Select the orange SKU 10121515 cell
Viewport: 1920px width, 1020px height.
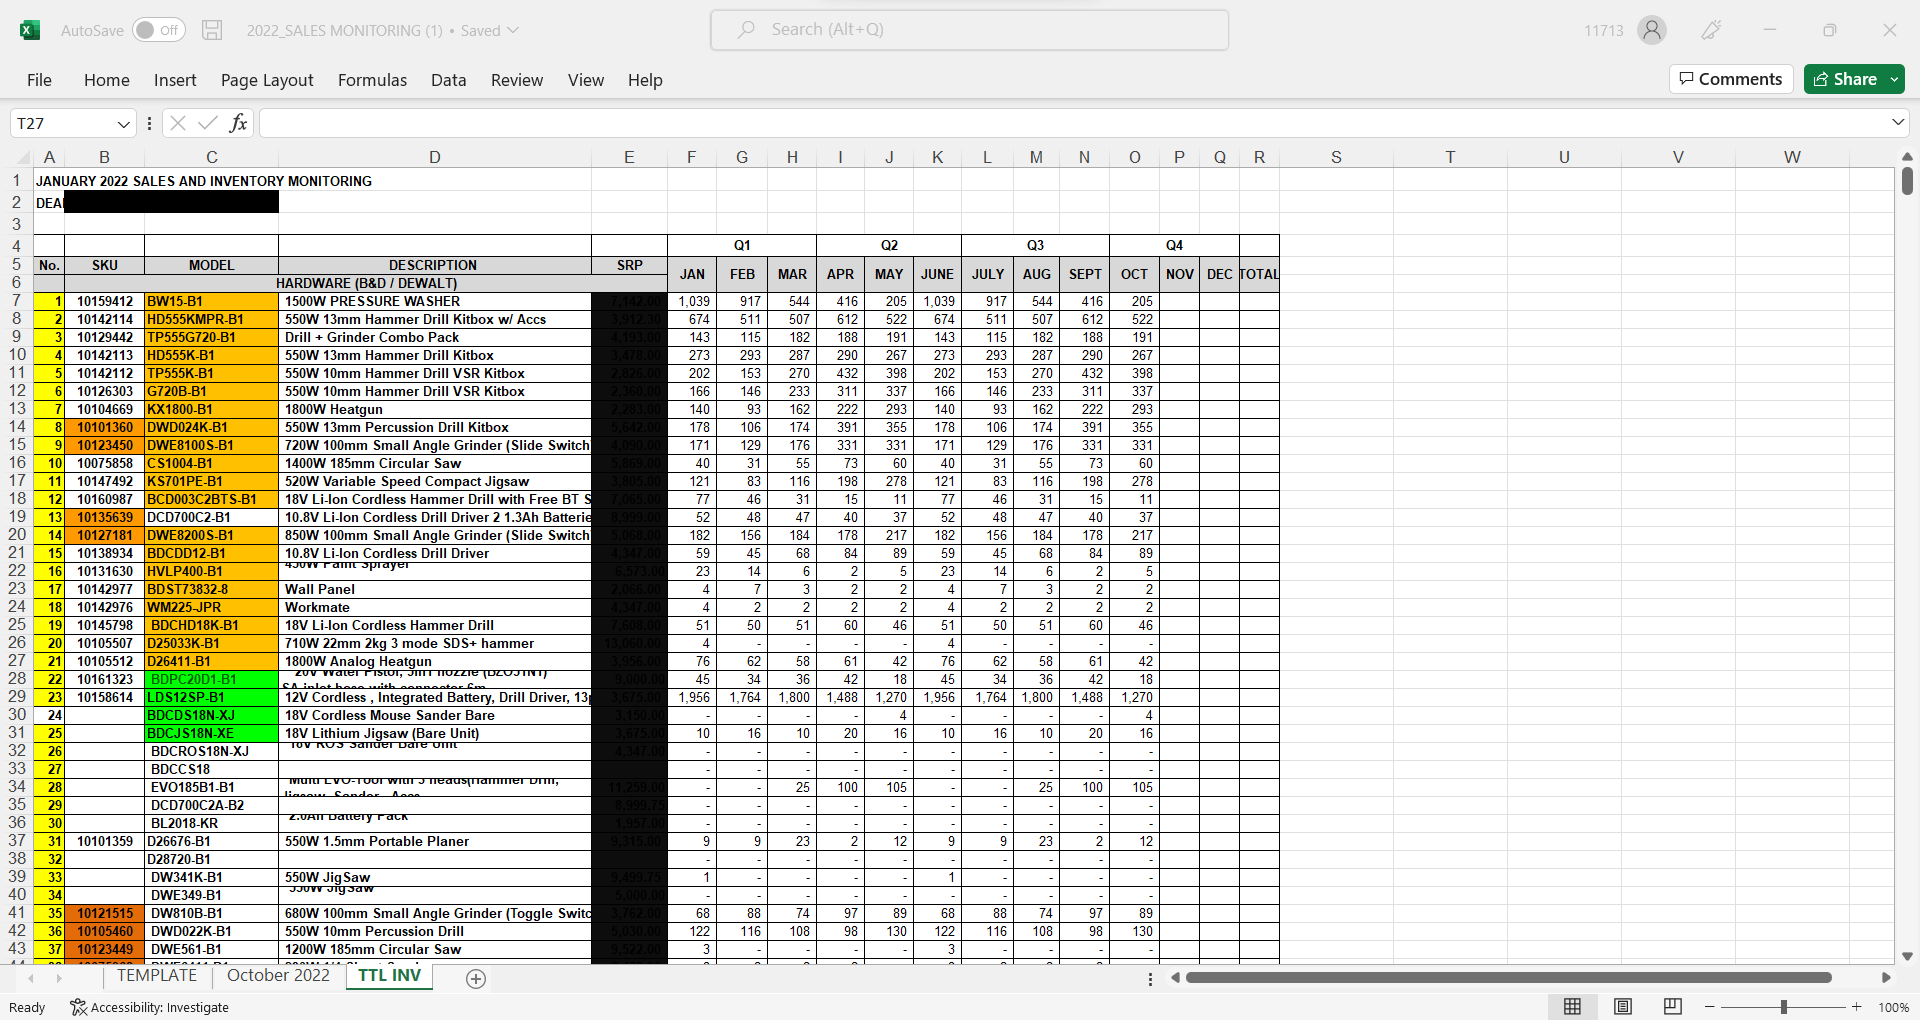[x=104, y=913]
